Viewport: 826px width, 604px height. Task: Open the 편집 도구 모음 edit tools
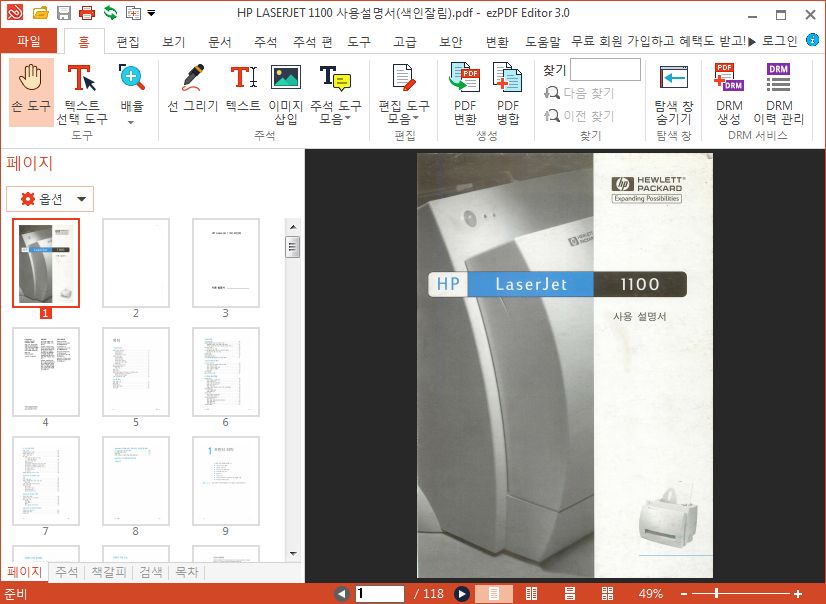(x=404, y=94)
